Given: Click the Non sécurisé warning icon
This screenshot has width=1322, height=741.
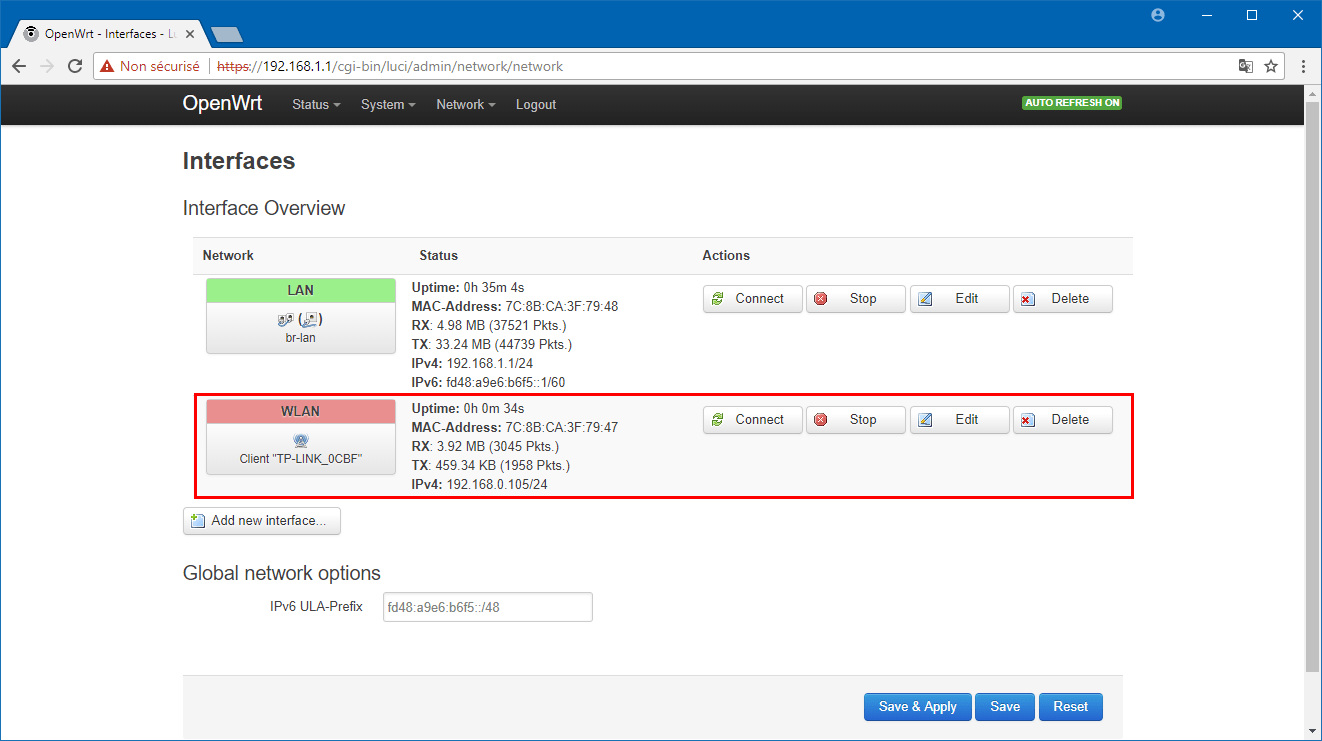Looking at the screenshot, I should point(107,67).
